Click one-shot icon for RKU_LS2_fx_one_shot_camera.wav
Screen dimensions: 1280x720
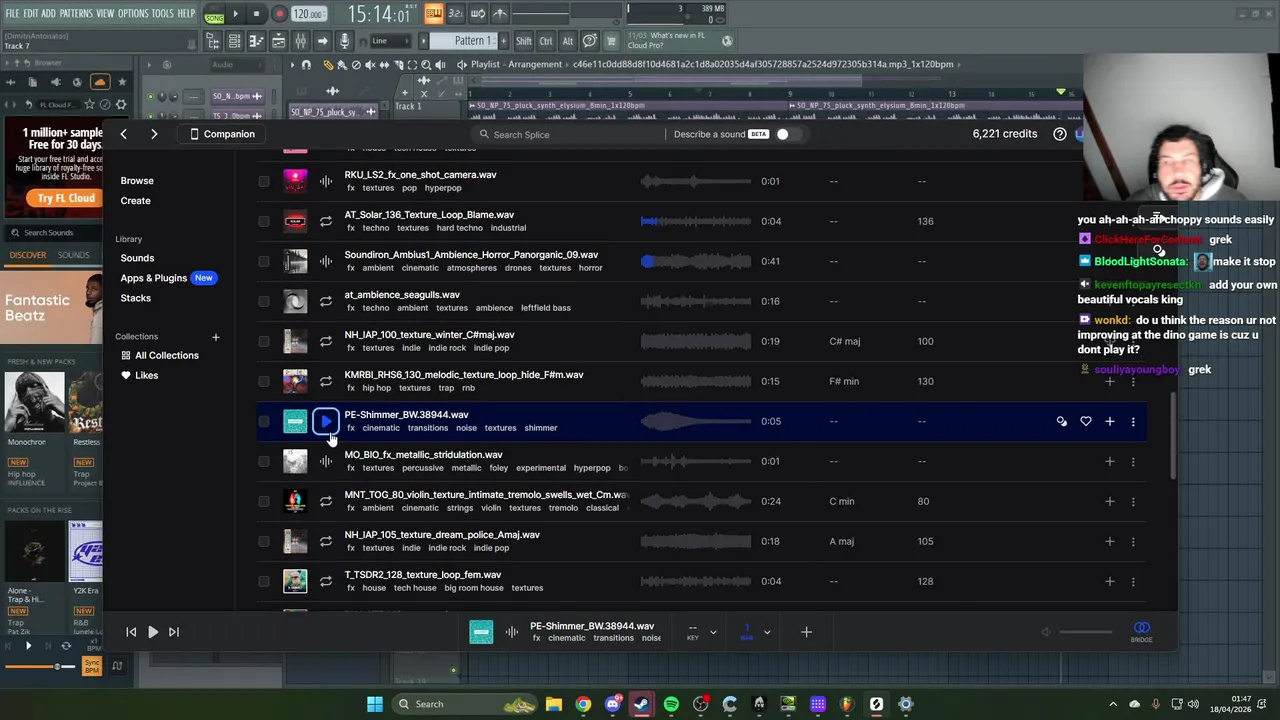tap(326, 181)
